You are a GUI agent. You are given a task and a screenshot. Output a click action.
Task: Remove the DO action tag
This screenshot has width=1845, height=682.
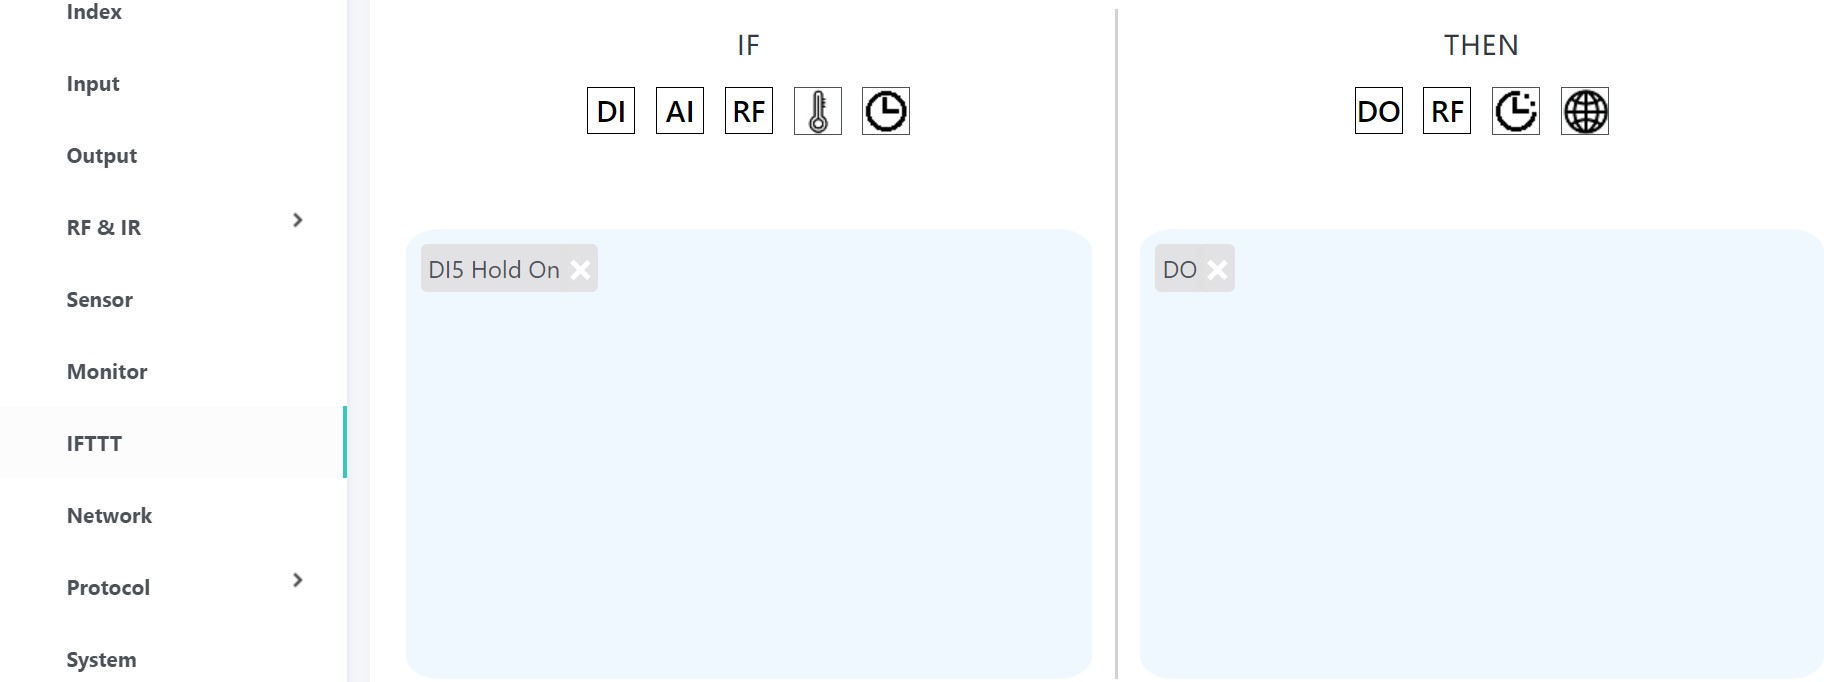(x=1217, y=270)
